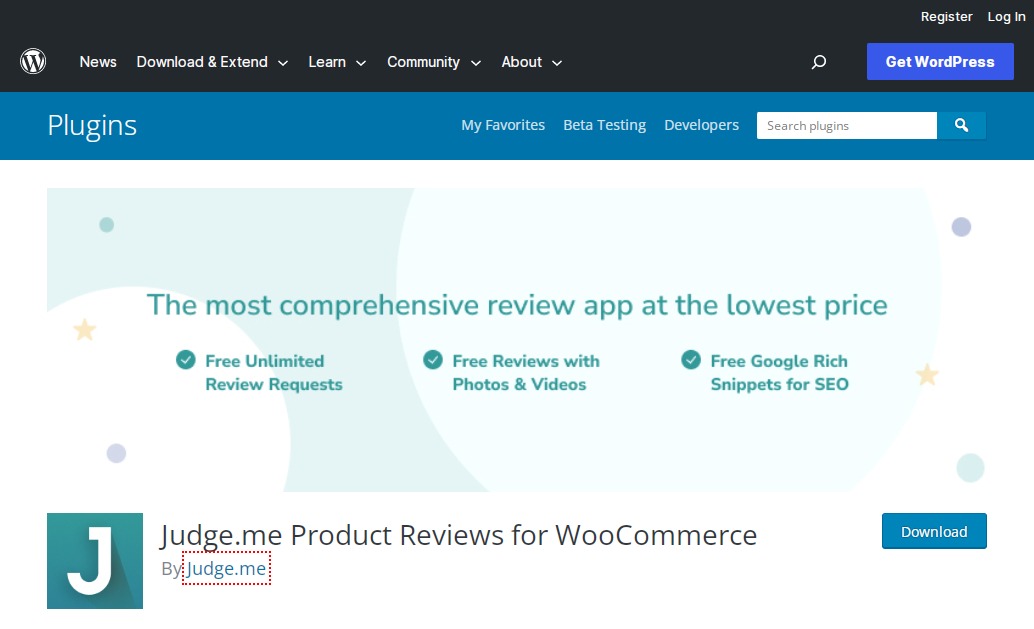Click the plugin banner image
1034x629 pixels.
click(517, 340)
